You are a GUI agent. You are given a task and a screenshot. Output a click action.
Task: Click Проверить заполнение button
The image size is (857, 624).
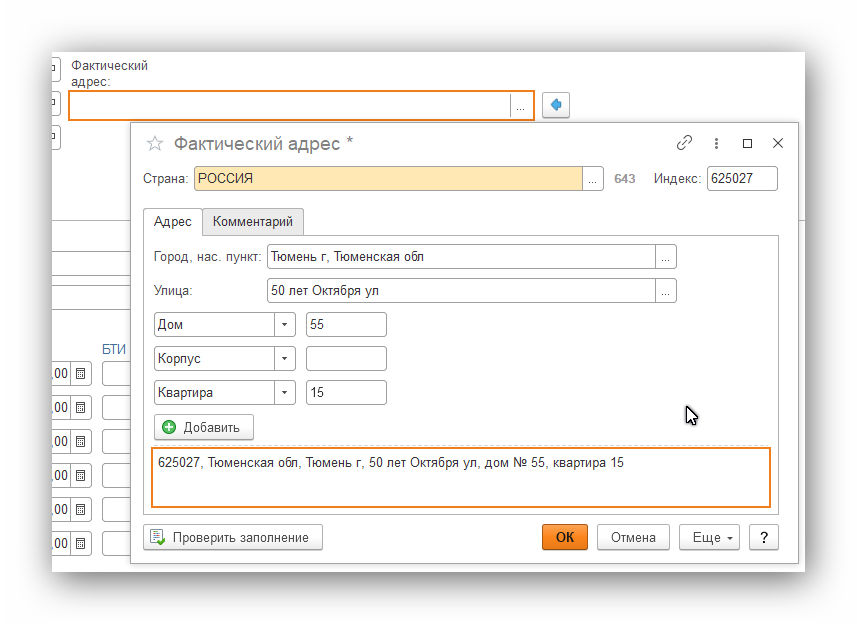point(233,537)
